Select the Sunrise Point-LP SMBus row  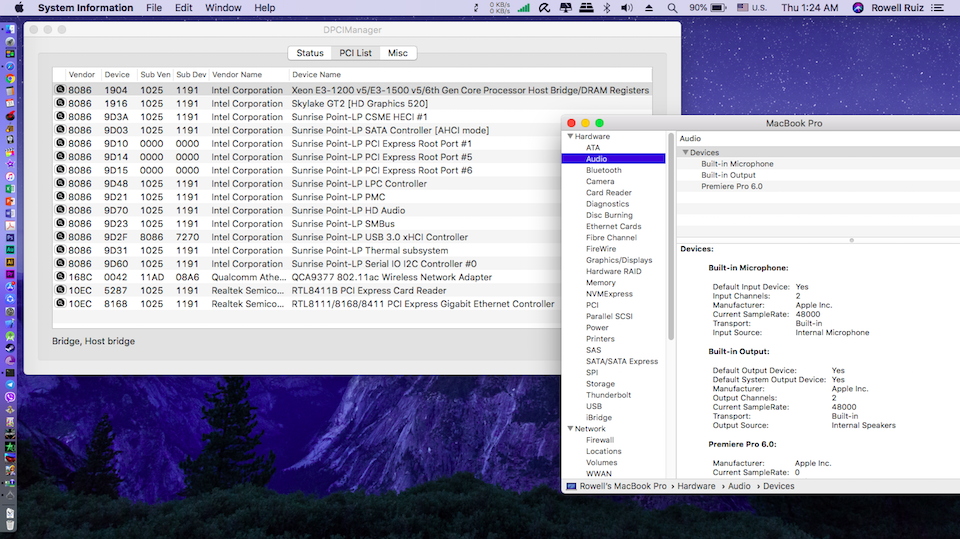click(352, 224)
